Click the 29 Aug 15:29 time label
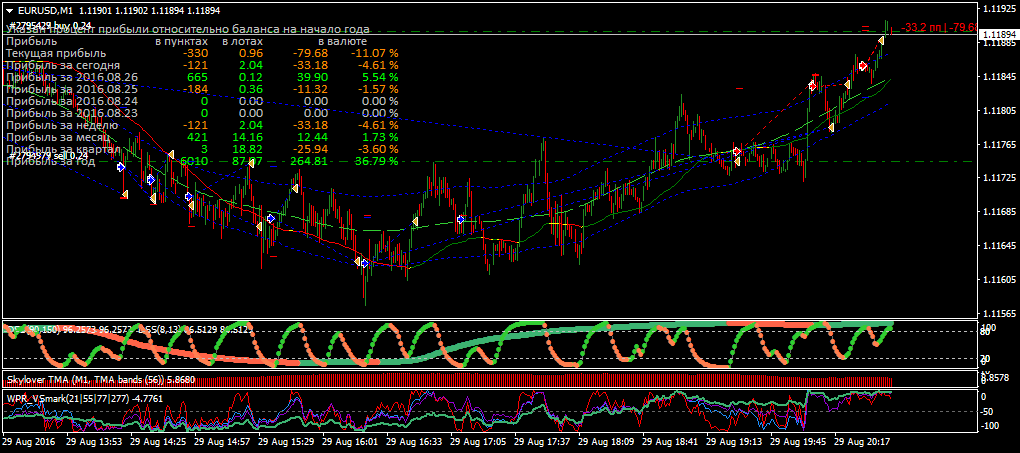1020x453 pixels. click(284, 441)
